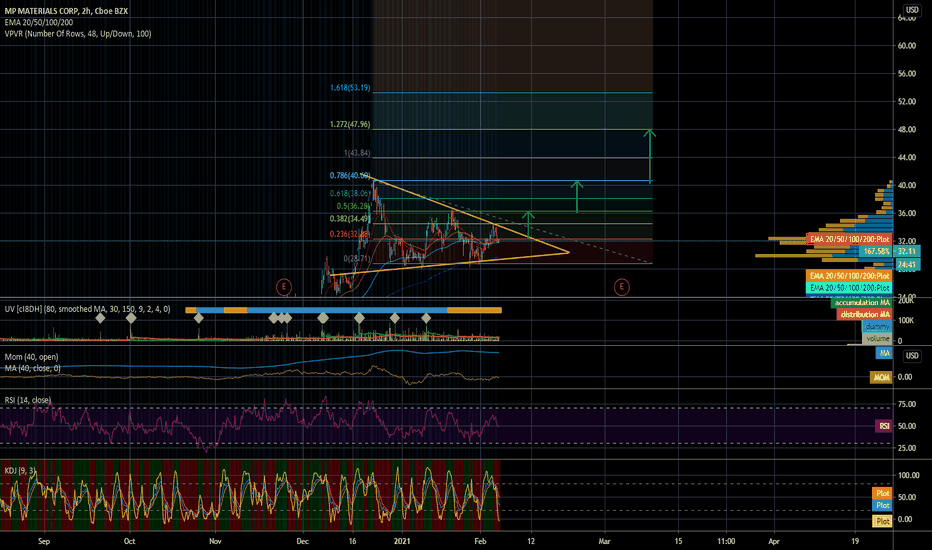Click the earnings E marker before December
932x550 pixels.
pyautogui.click(x=284, y=287)
